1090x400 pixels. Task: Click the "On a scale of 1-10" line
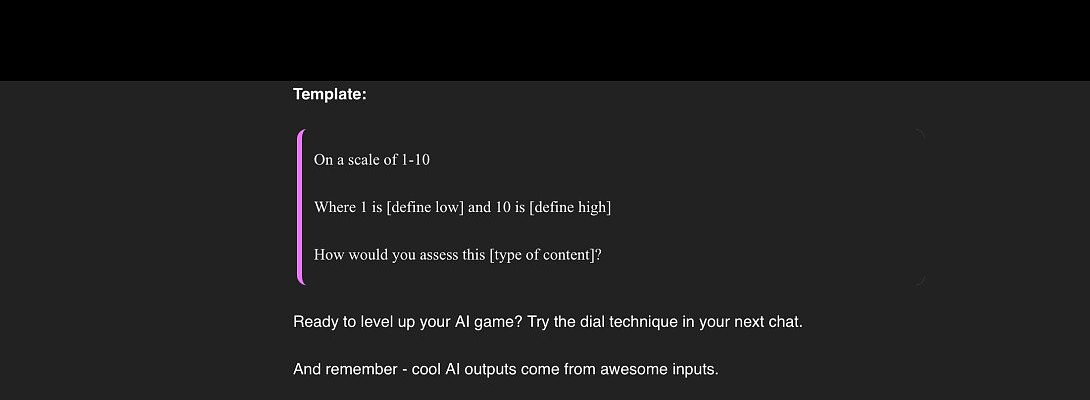[x=371, y=160]
